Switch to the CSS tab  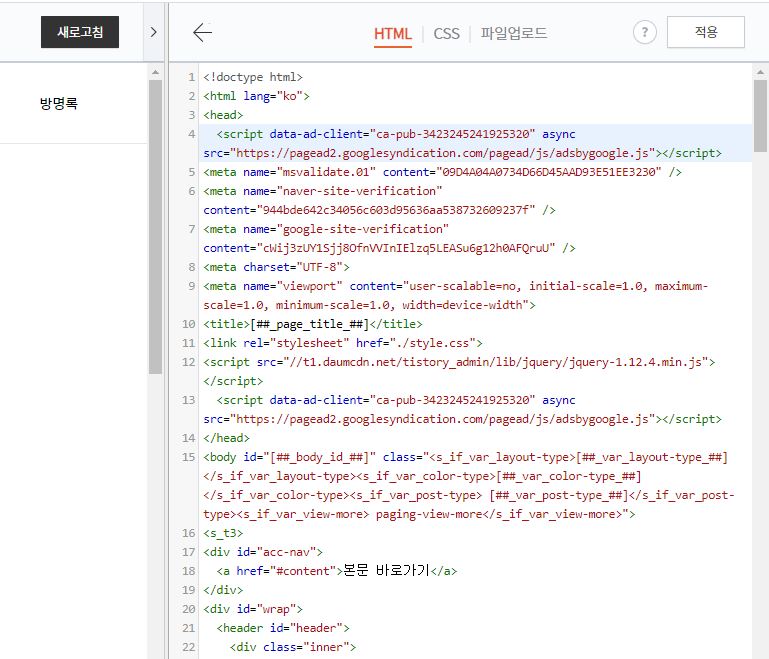446,33
